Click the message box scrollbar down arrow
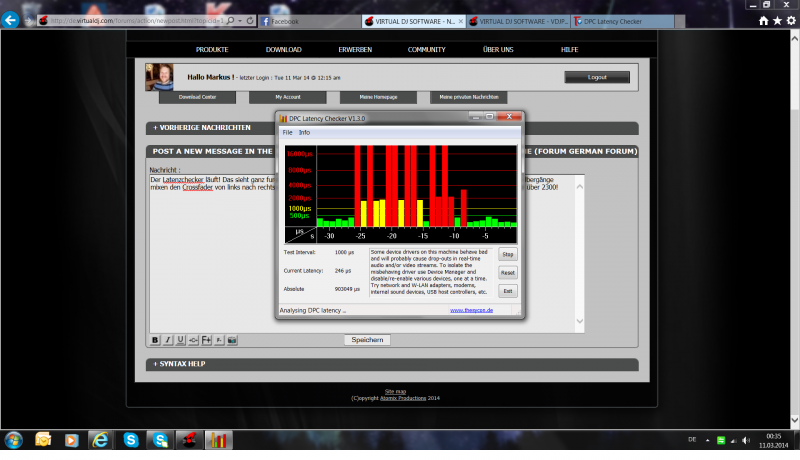This screenshot has width=800, height=460. point(580,321)
